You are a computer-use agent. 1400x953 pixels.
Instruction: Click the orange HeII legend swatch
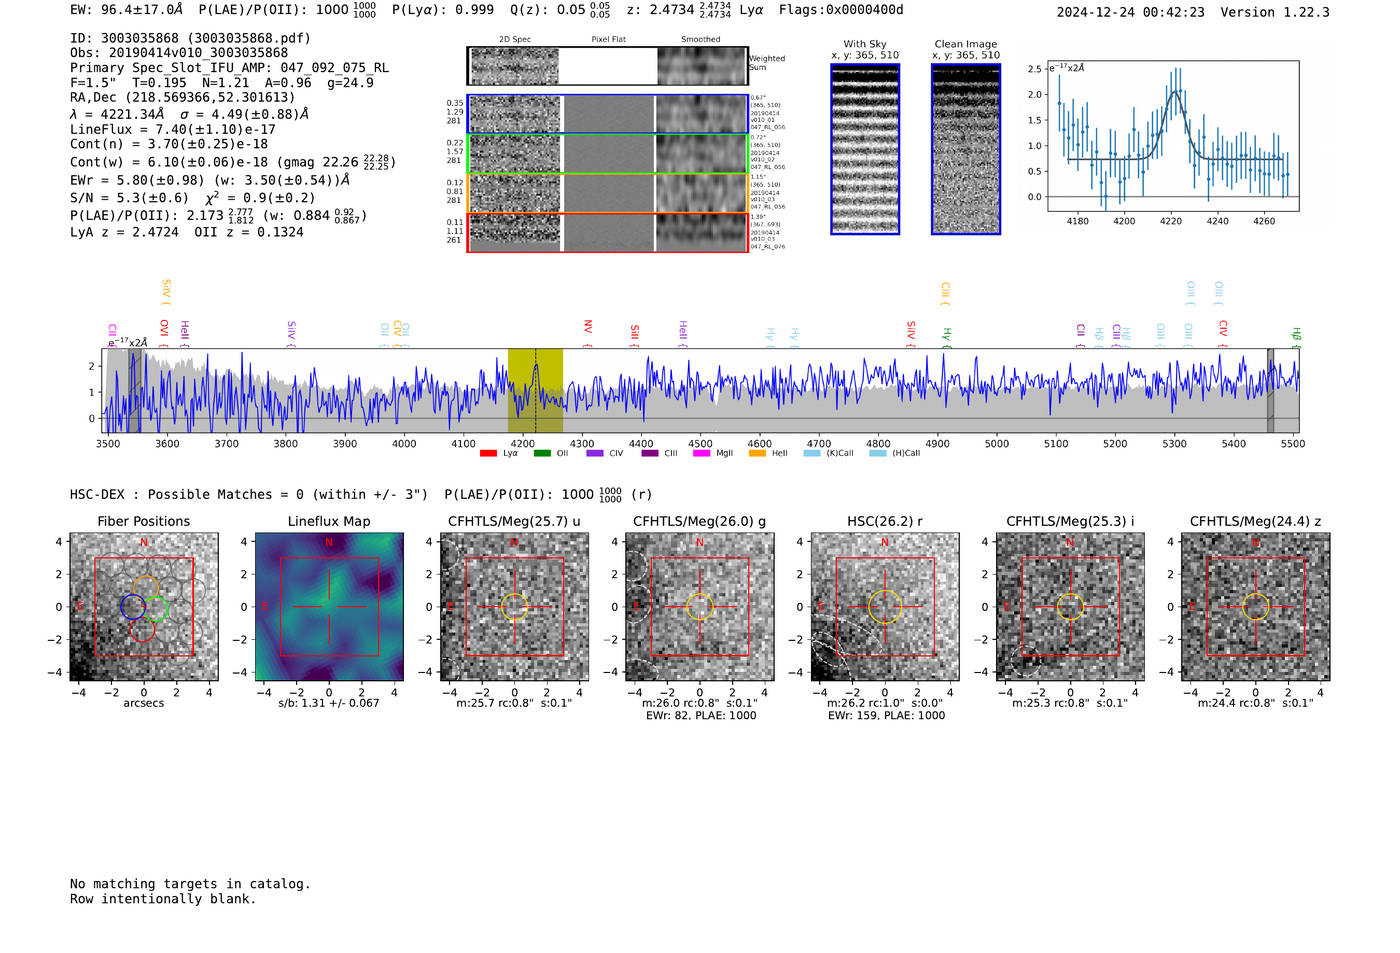click(x=757, y=453)
